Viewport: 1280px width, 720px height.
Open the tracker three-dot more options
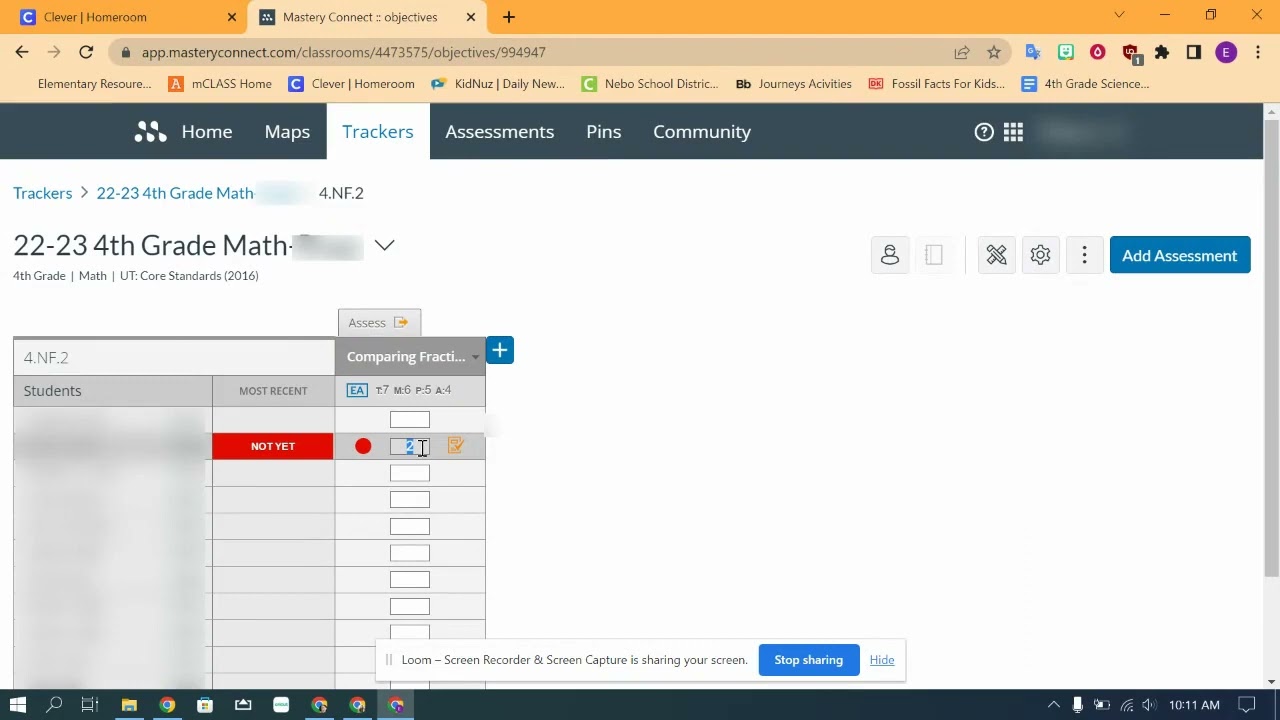click(x=1084, y=255)
